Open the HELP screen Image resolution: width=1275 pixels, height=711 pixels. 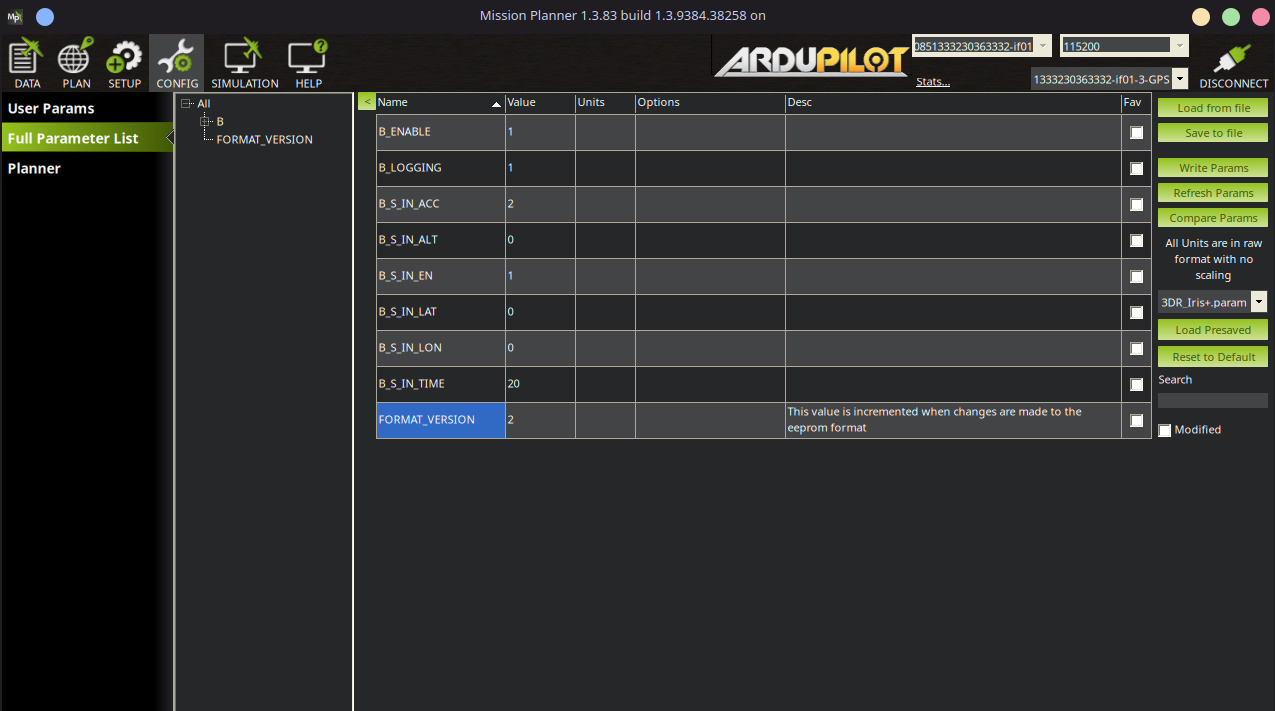[x=308, y=64]
